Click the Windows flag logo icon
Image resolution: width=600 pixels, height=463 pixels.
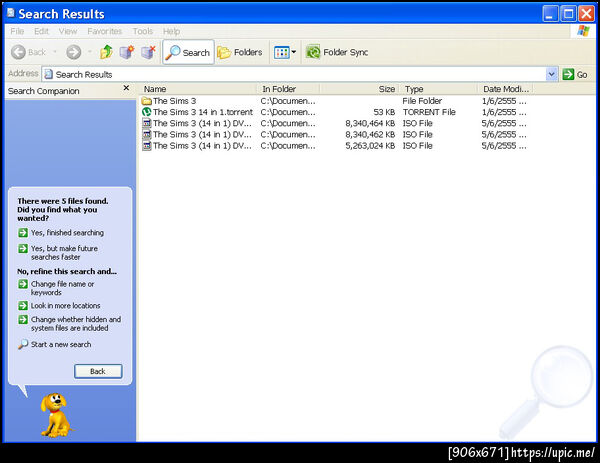tap(583, 31)
